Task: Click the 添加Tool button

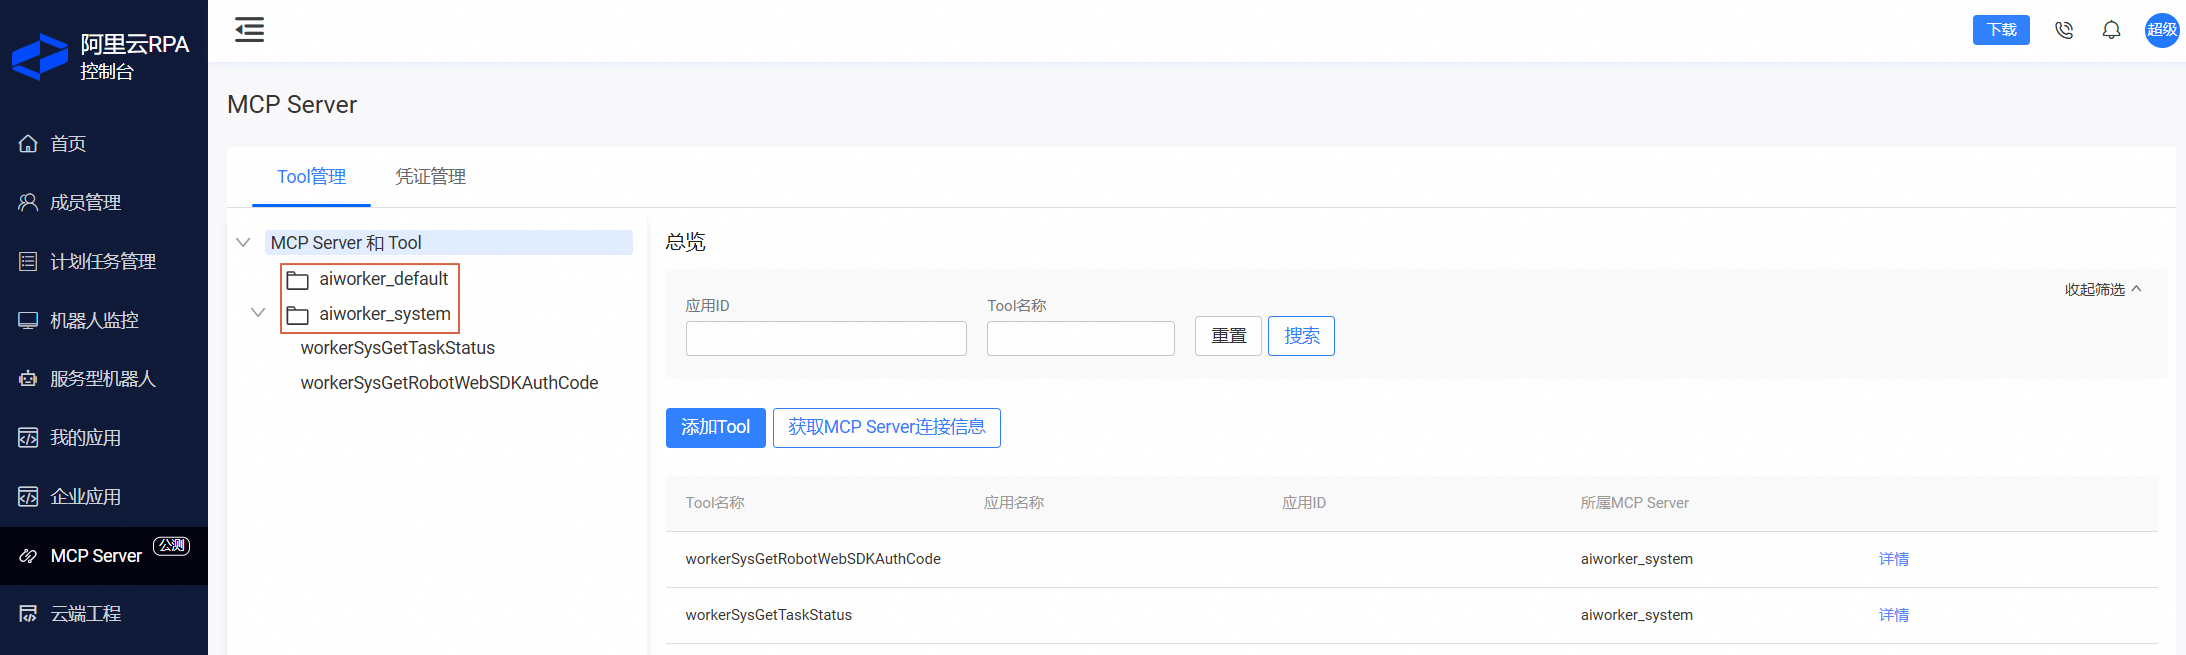Action: pos(716,428)
